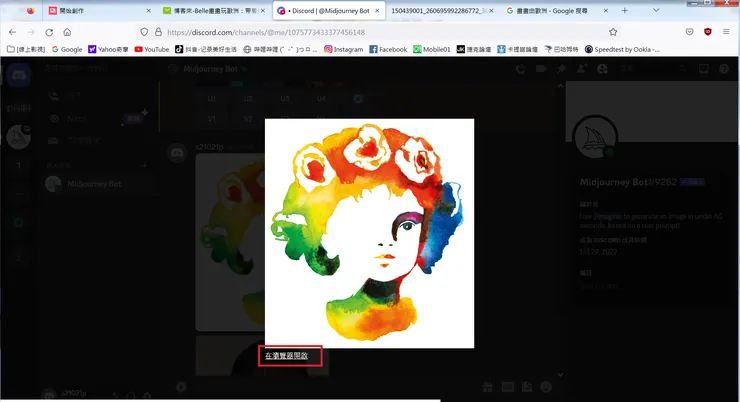Open the Mobile01 bookmark
The image size is (740, 402).
(432, 49)
